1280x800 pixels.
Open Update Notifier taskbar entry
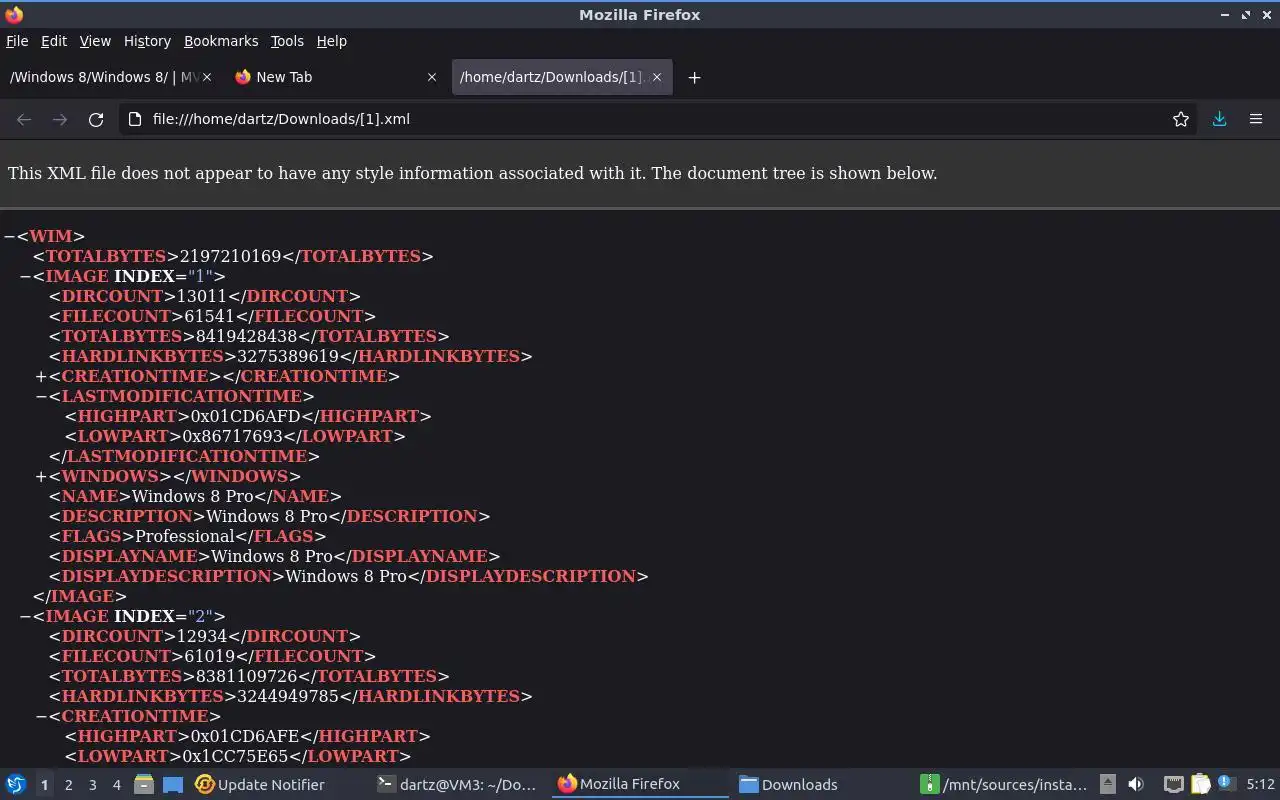point(260,785)
